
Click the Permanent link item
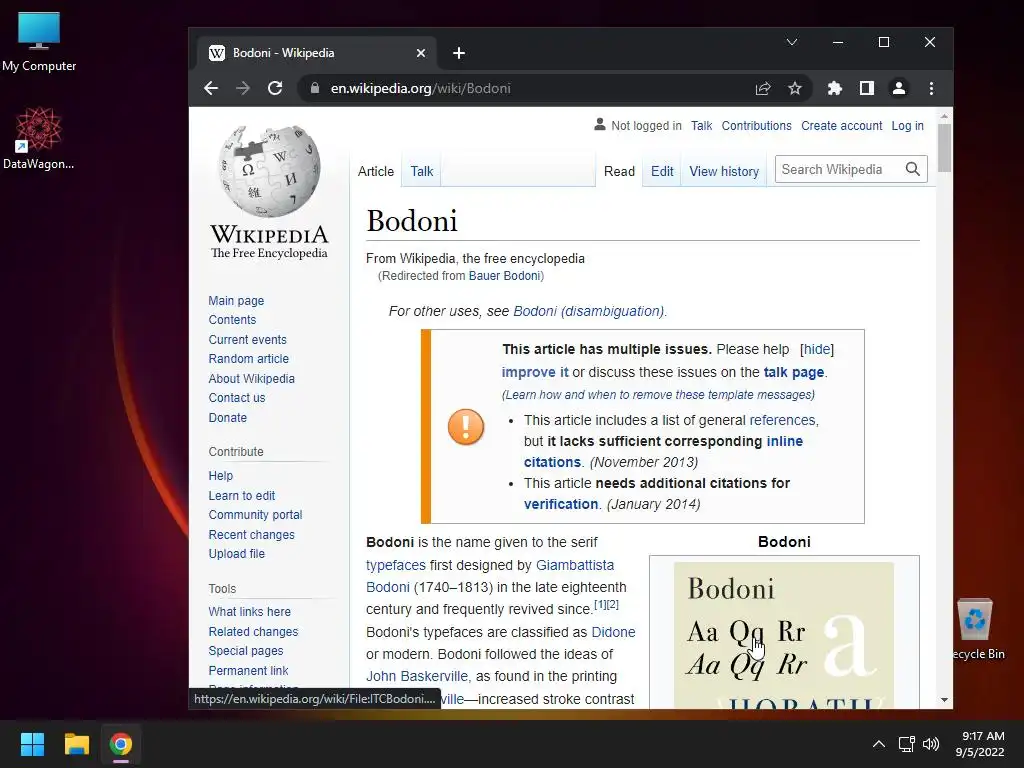(248, 670)
